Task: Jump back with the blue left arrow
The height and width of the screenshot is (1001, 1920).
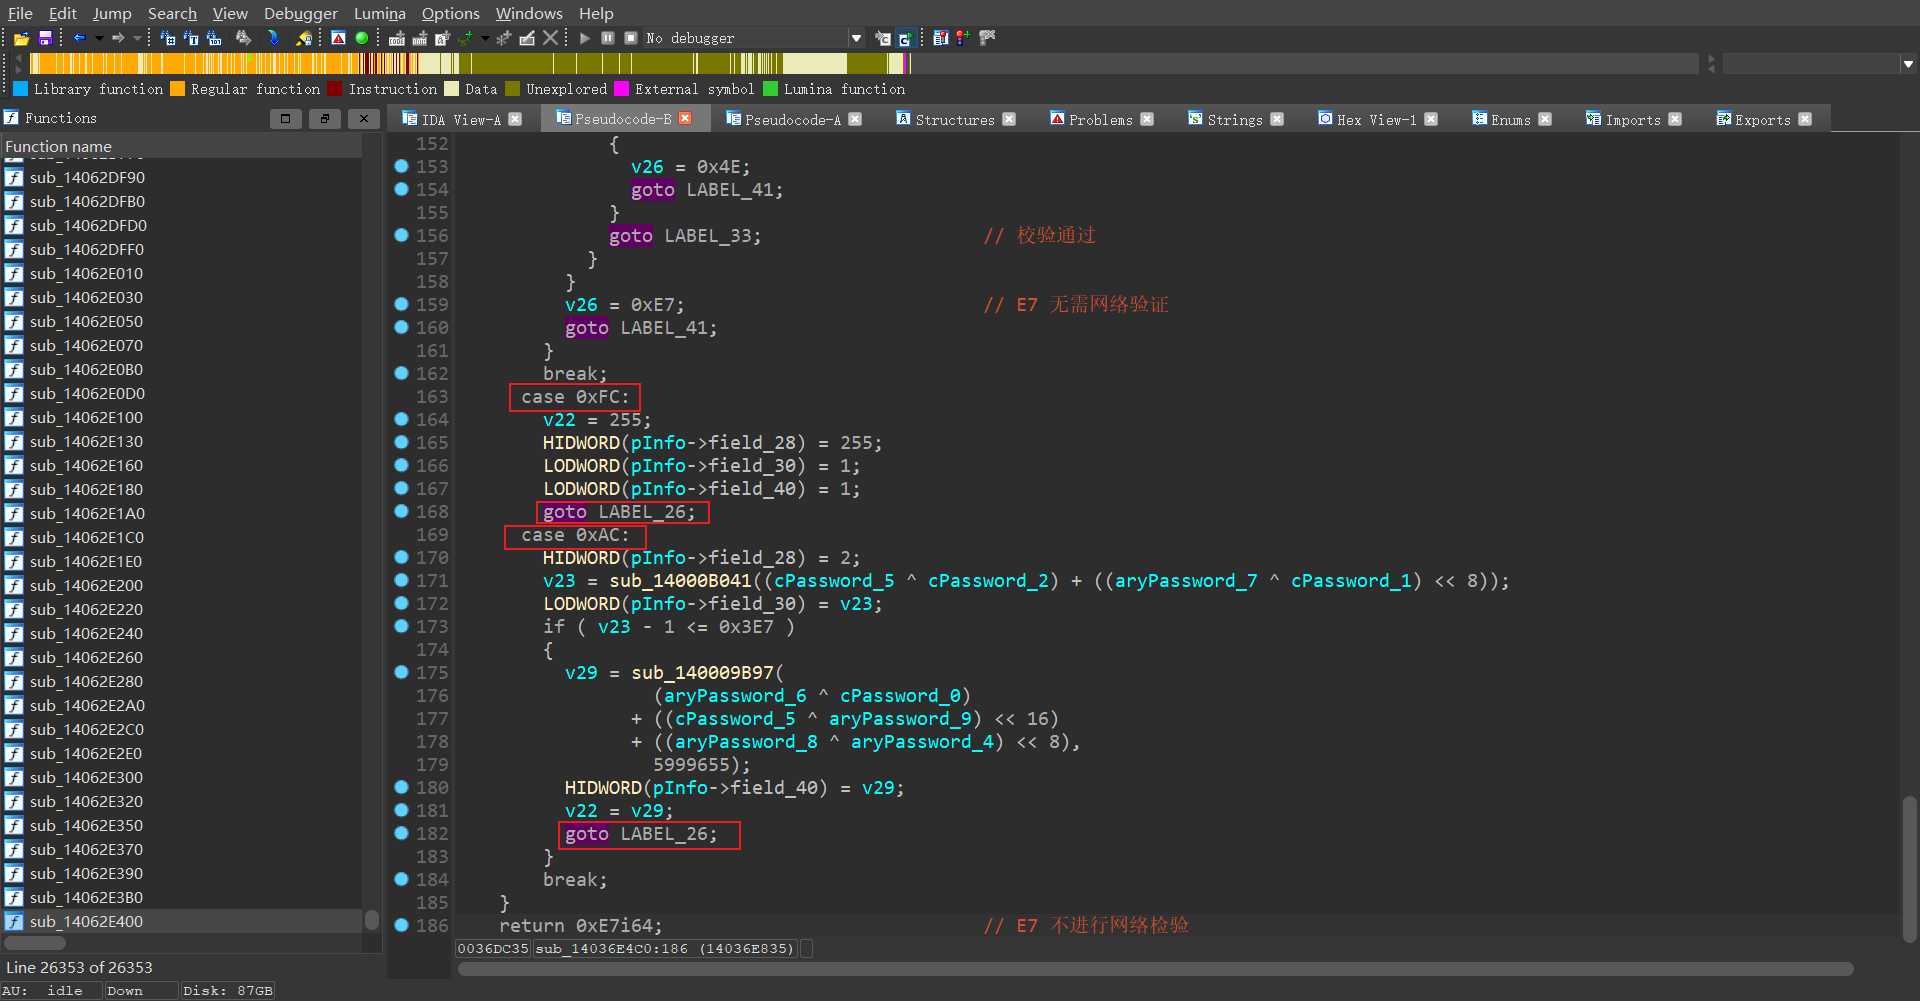Action: (x=79, y=38)
